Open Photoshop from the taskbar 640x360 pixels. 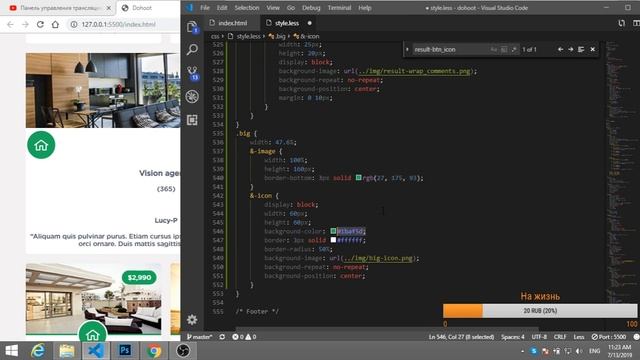coord(125,351)
